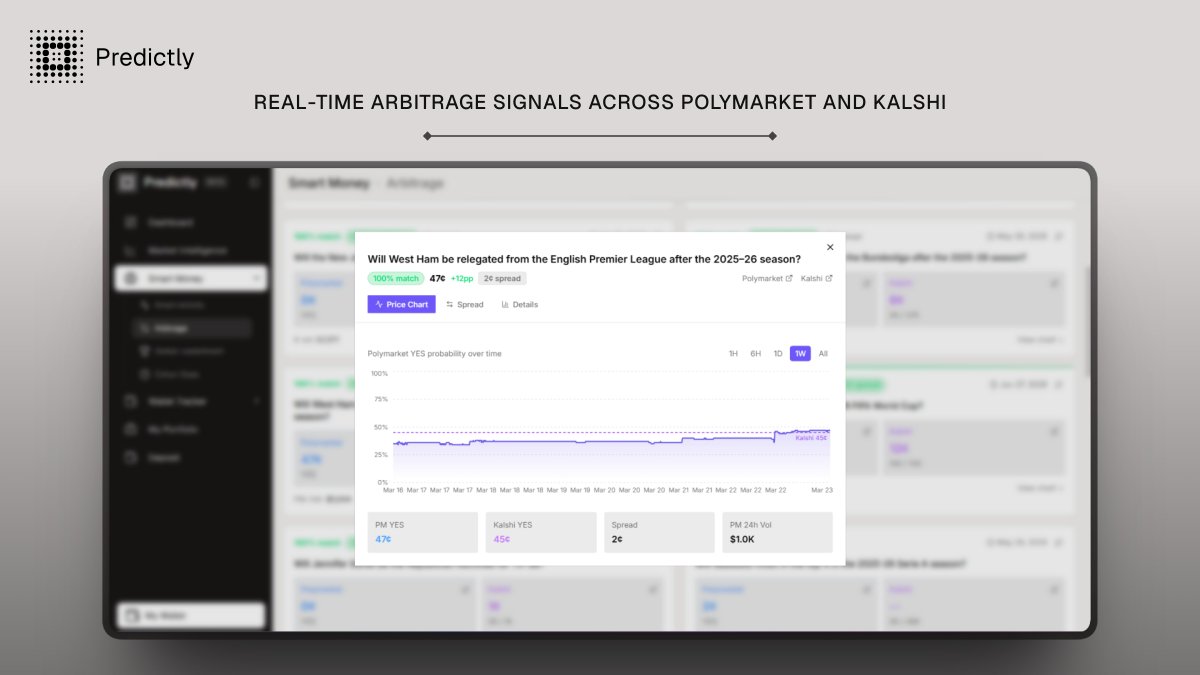Open My Portfolio in the sidebar
Screen dimensions: 1200x675
pos(172,429)
